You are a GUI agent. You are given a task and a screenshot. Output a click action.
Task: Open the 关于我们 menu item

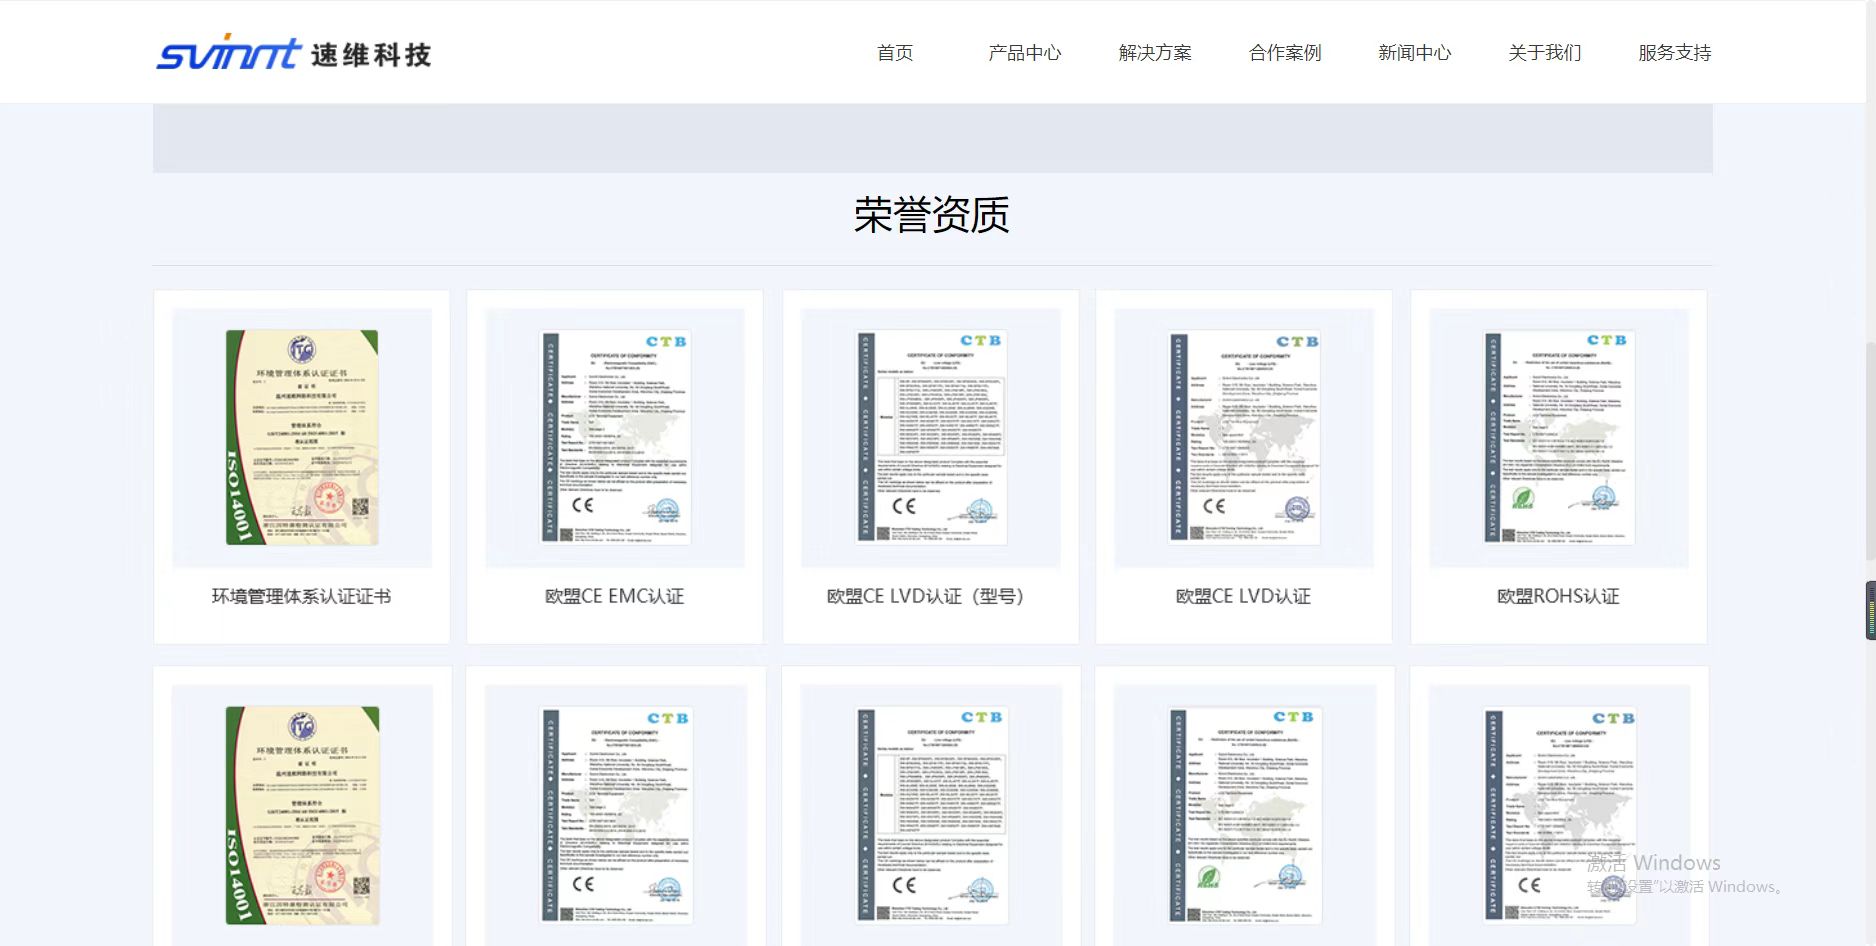(x=1545, y=53)
